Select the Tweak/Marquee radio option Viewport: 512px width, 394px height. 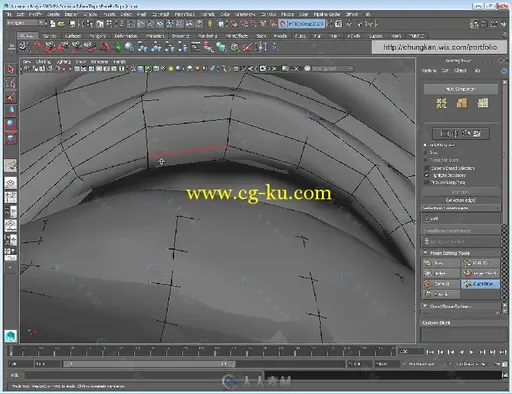click(425, 160)
